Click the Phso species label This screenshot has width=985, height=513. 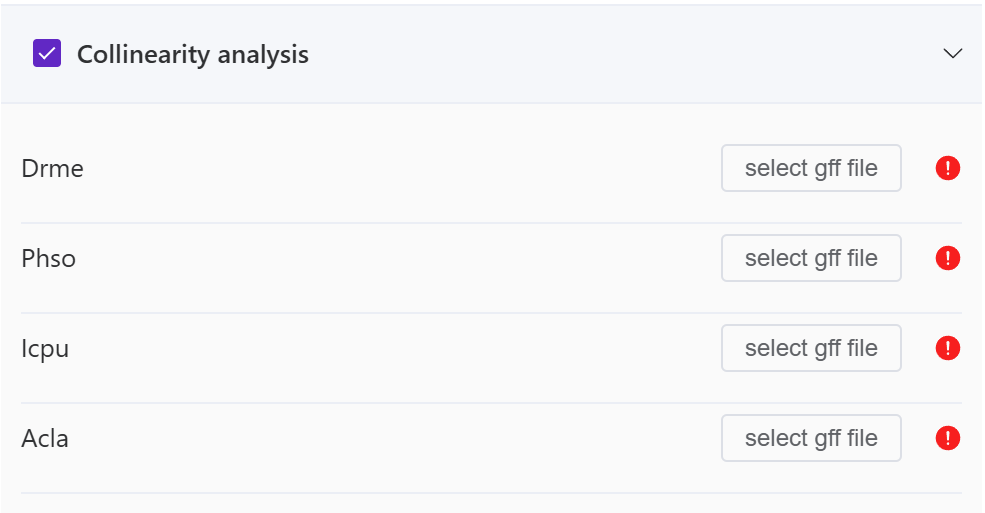click(49, 258)
